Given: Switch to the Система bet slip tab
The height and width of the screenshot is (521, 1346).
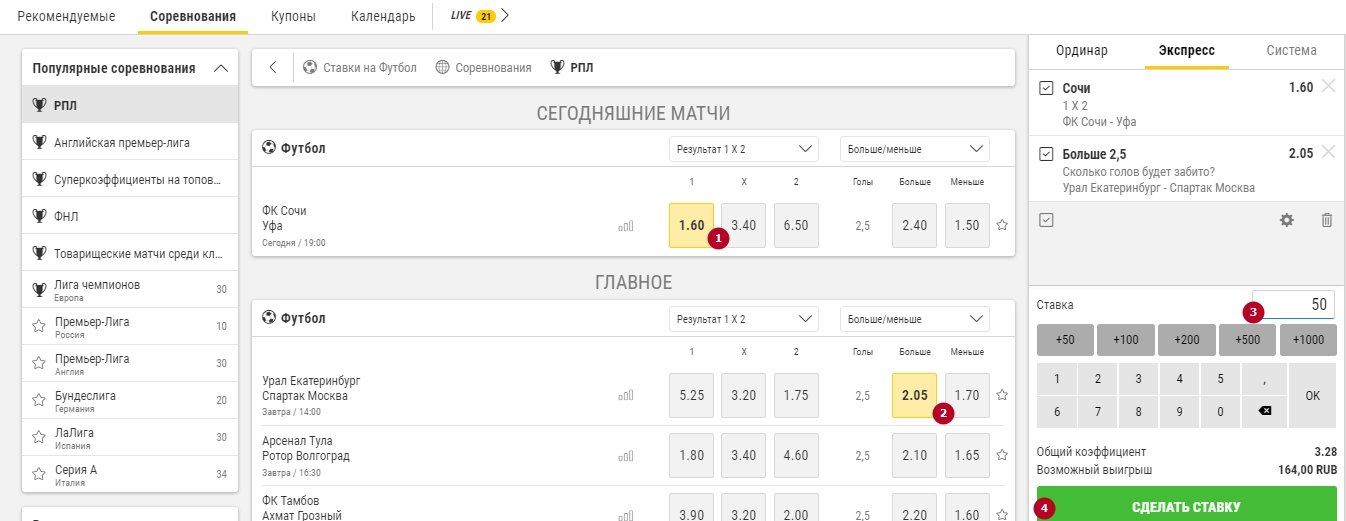Looking at the screenshot, I should tap(1291, 50).
